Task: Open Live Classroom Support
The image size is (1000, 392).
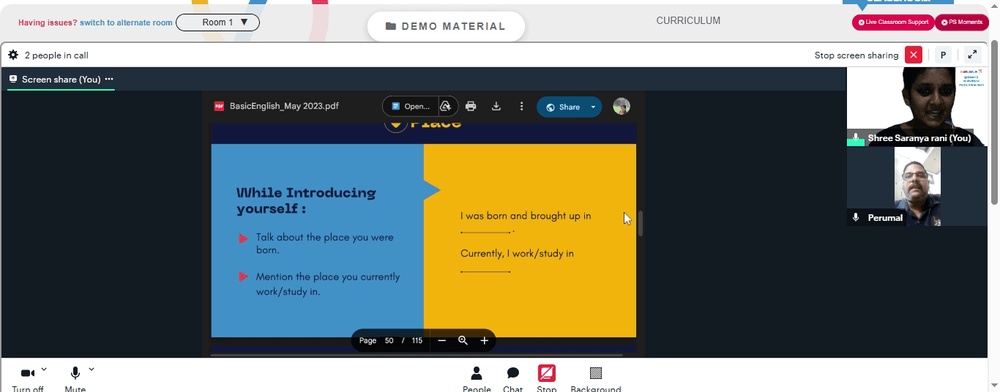Action: [893, 22]
